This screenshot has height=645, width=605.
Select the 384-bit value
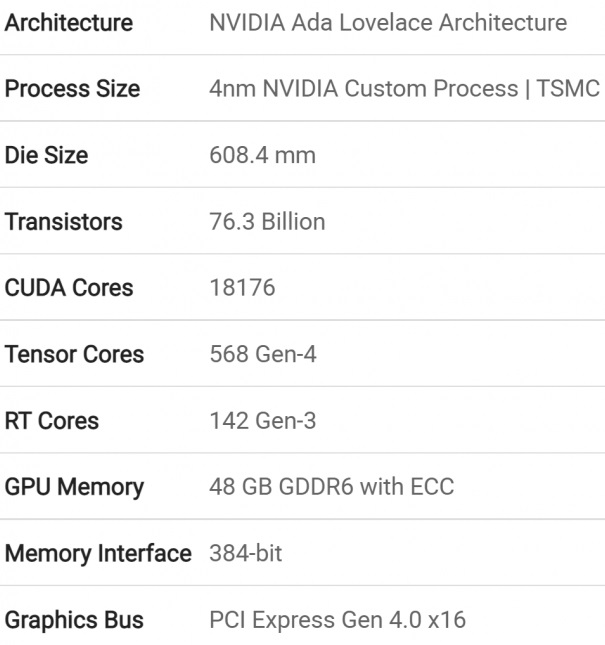pyautogui.click(x=246, y=553)
